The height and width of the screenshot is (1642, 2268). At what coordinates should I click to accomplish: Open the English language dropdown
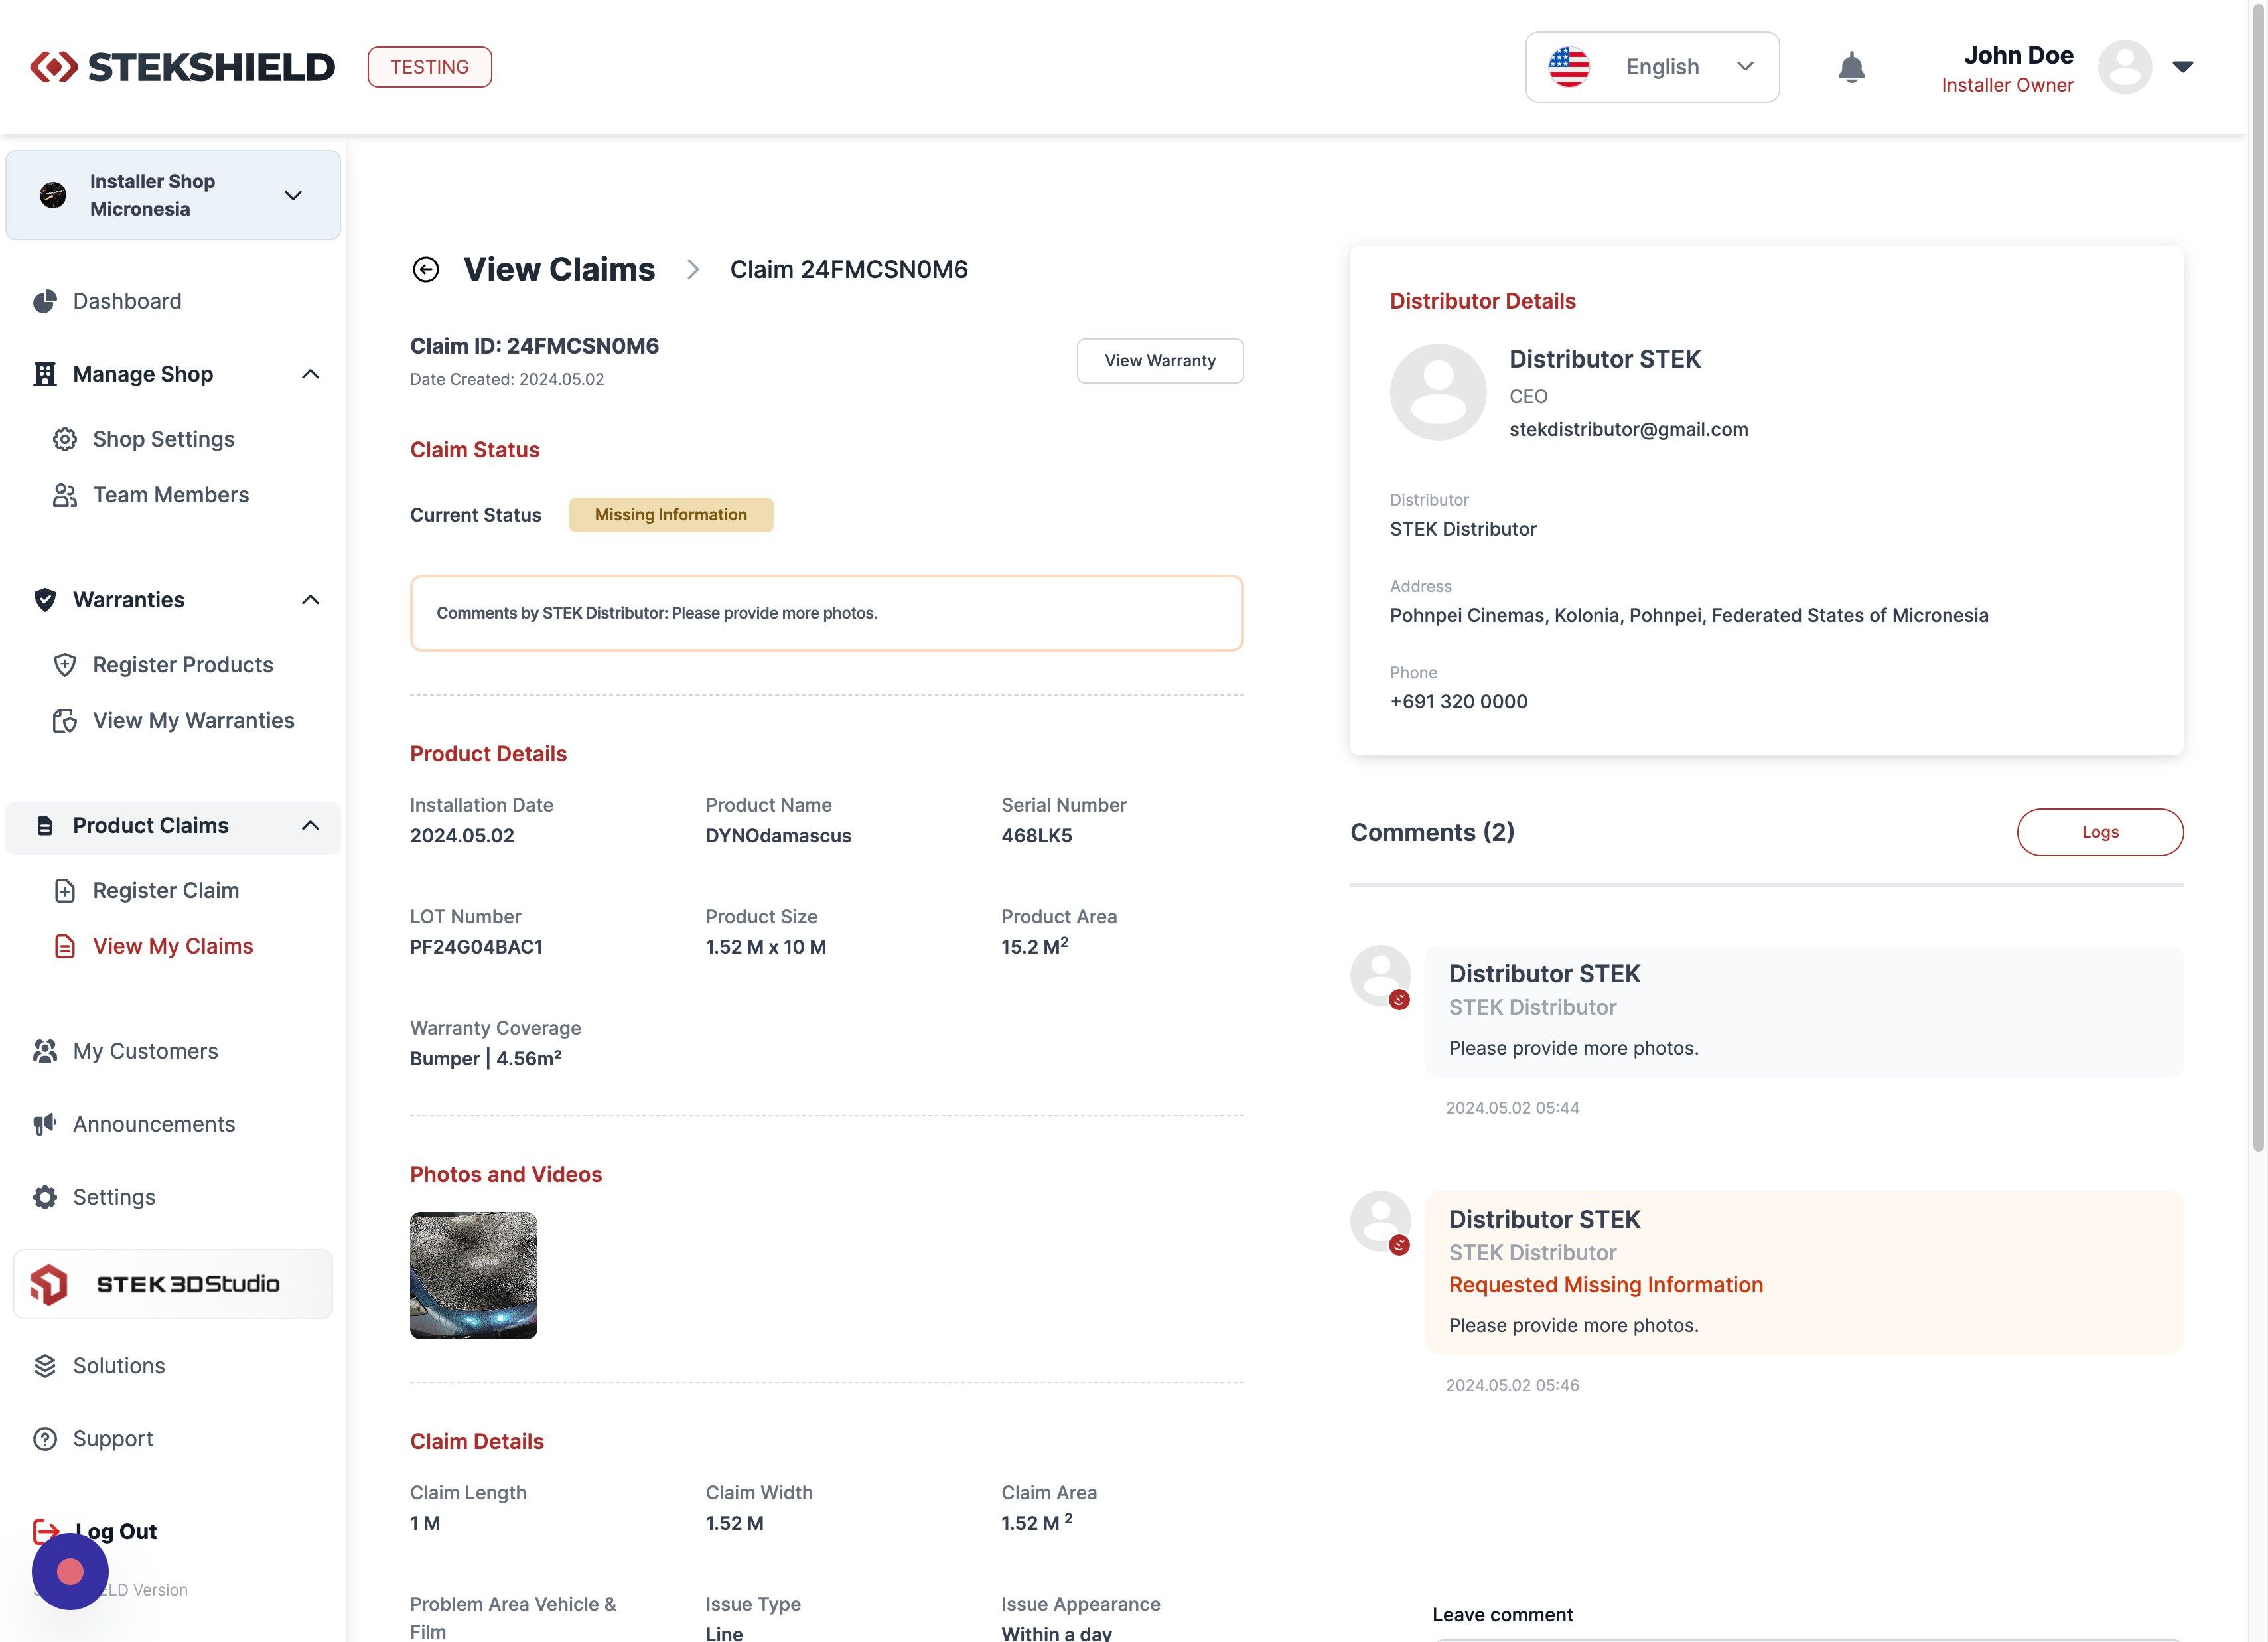[x=1652, y=67]
